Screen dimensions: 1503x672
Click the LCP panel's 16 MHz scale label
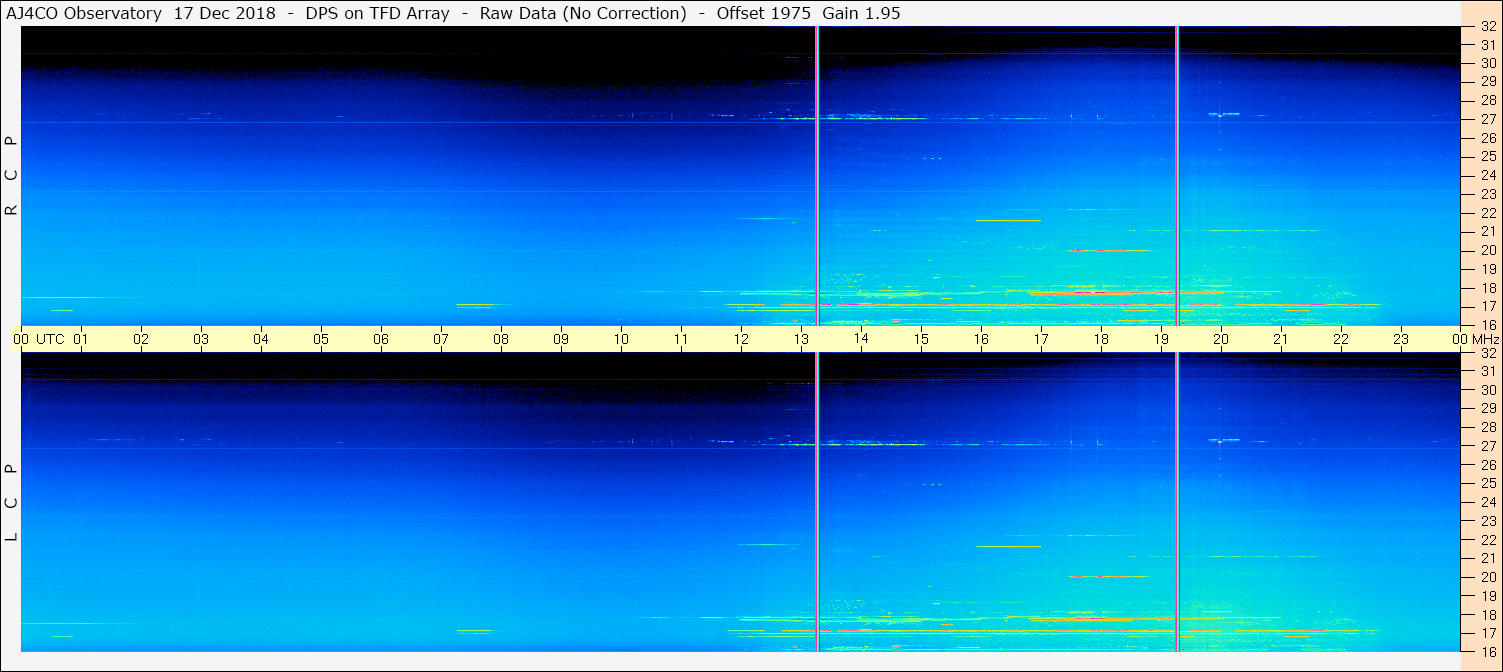point(1488,652)
